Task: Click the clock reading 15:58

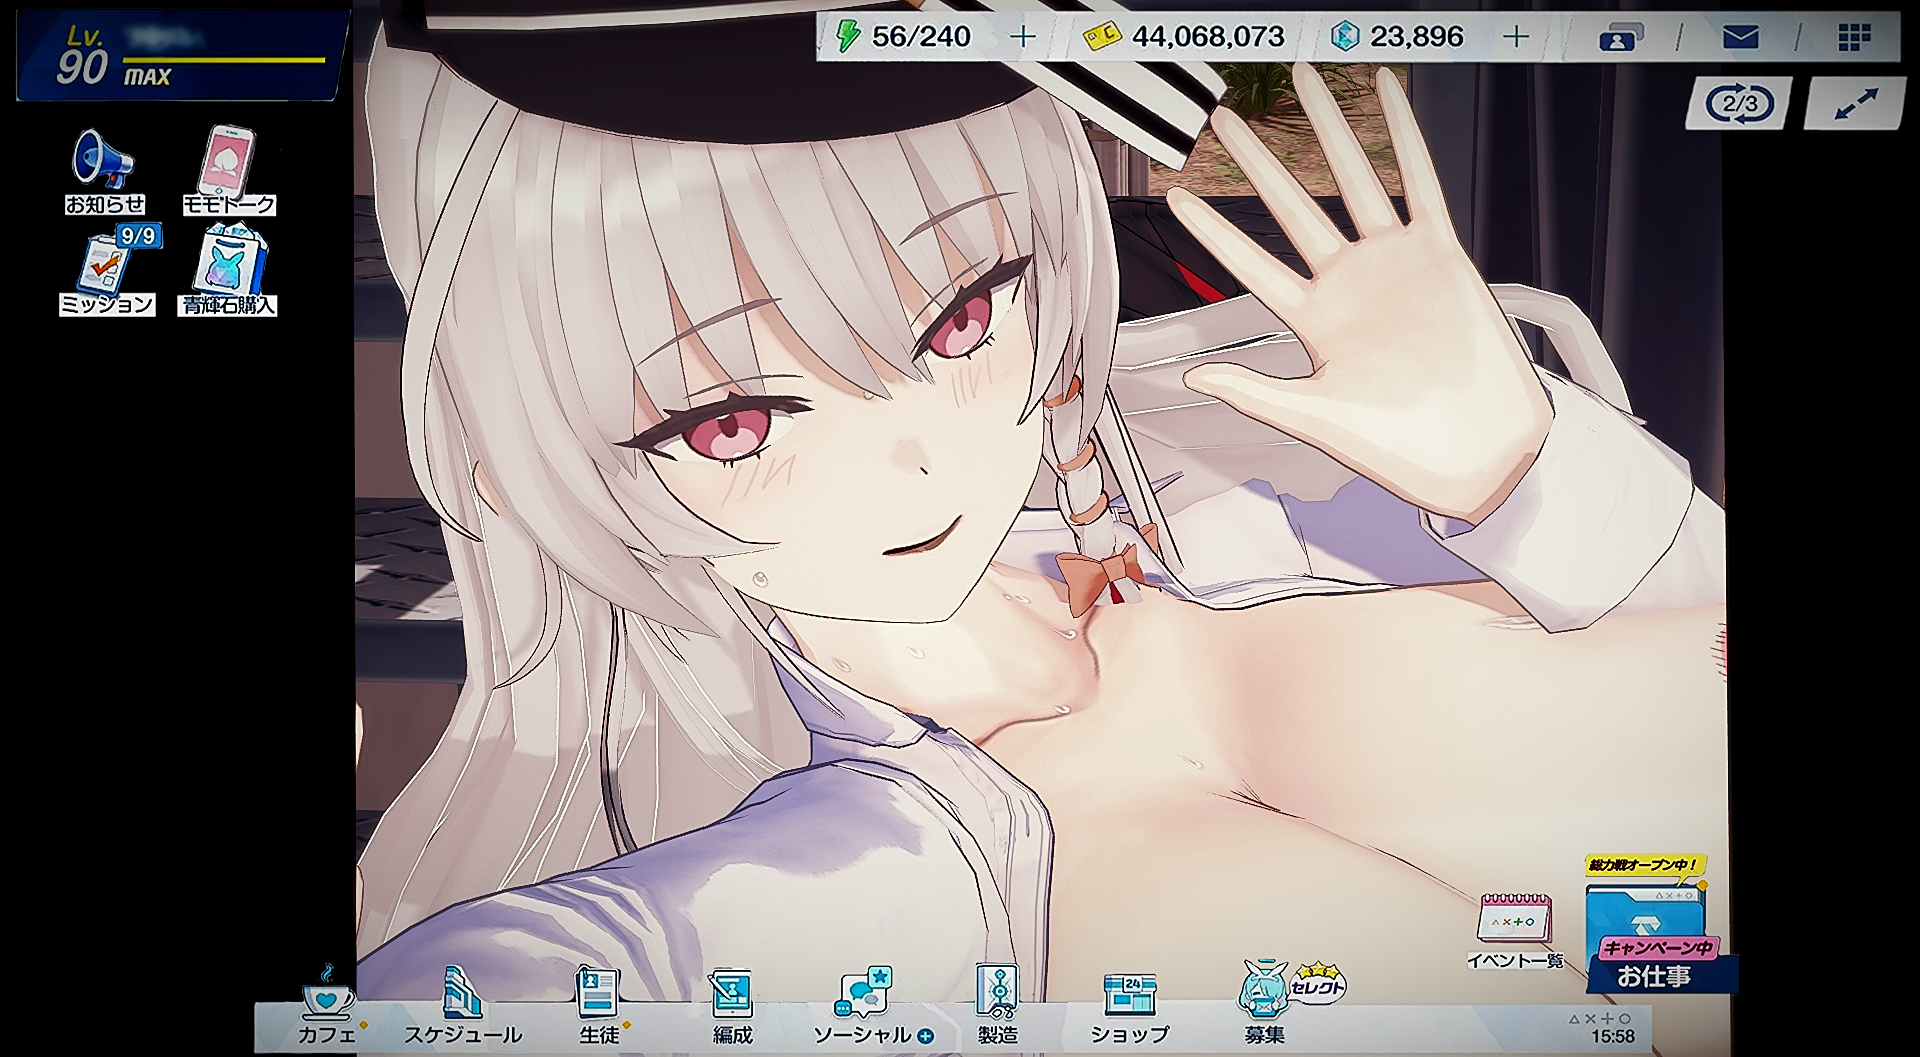Action: [1613, 1037]
